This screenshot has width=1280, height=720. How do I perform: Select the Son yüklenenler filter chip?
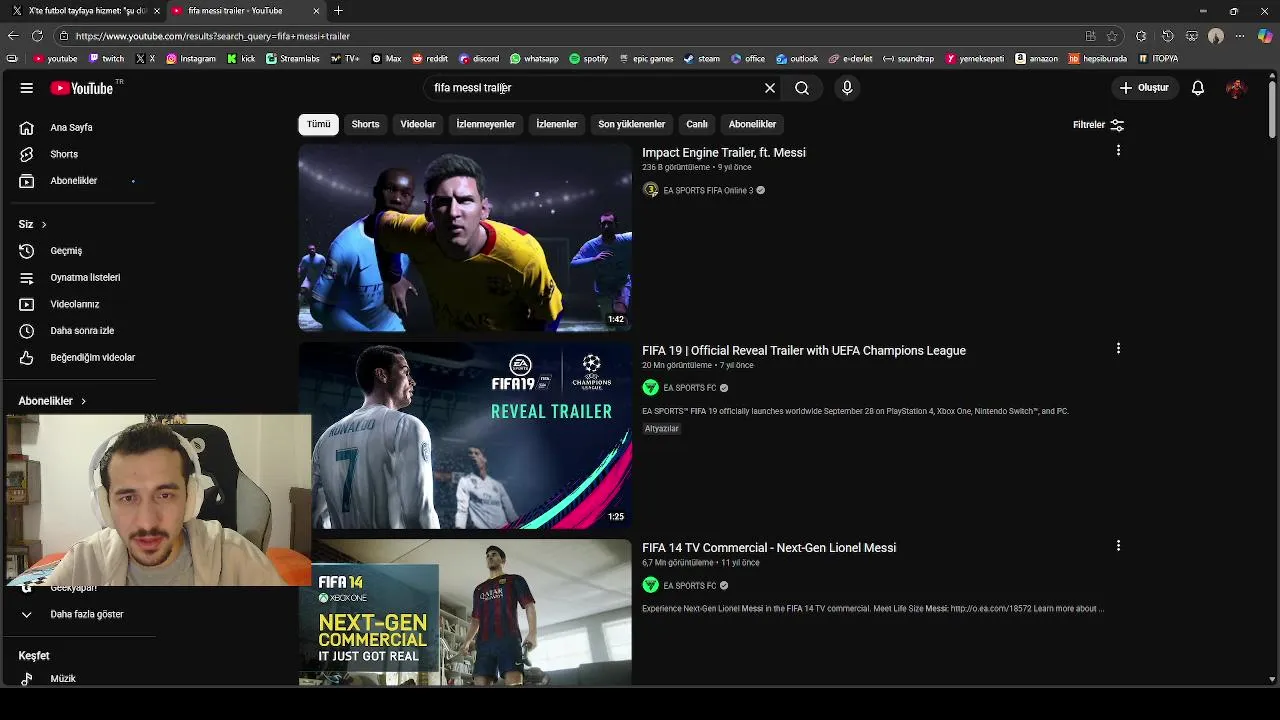(632, 124)
